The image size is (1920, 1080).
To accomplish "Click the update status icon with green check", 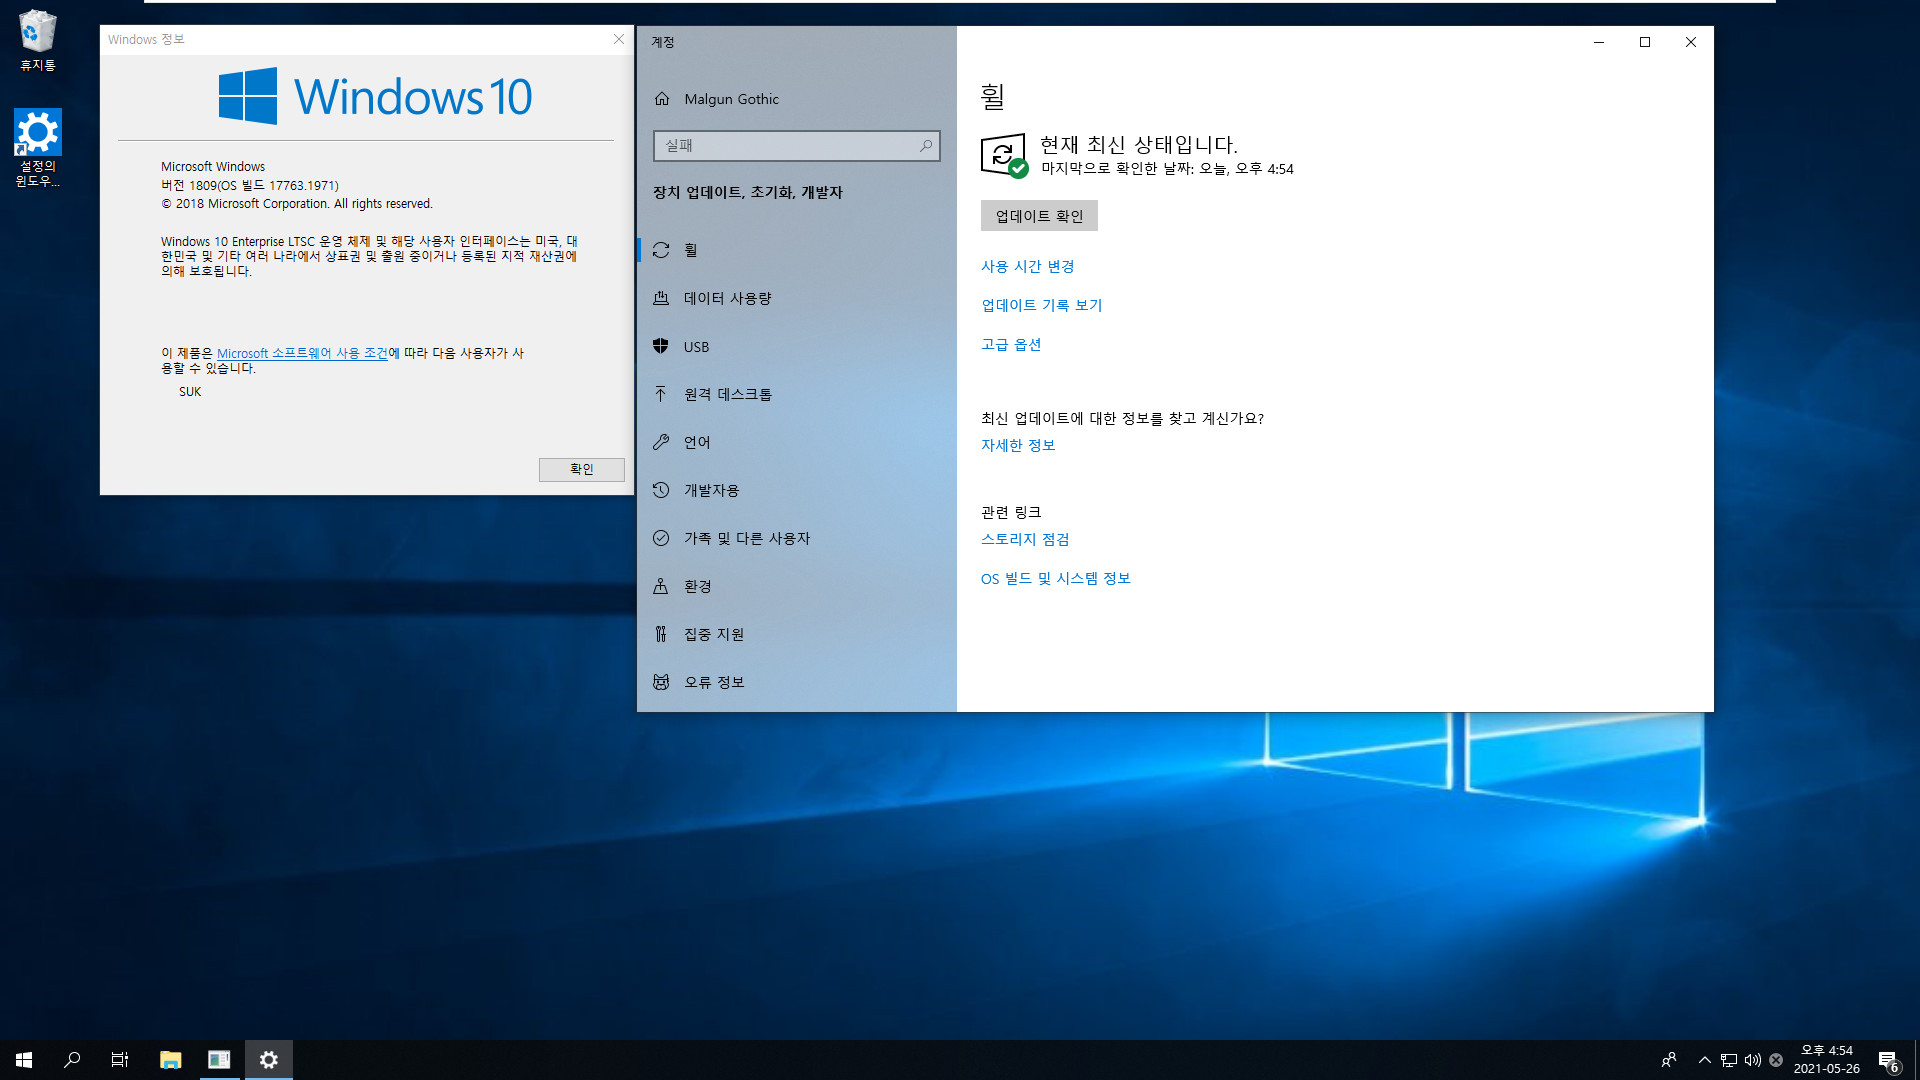I will click(1005, 156).
